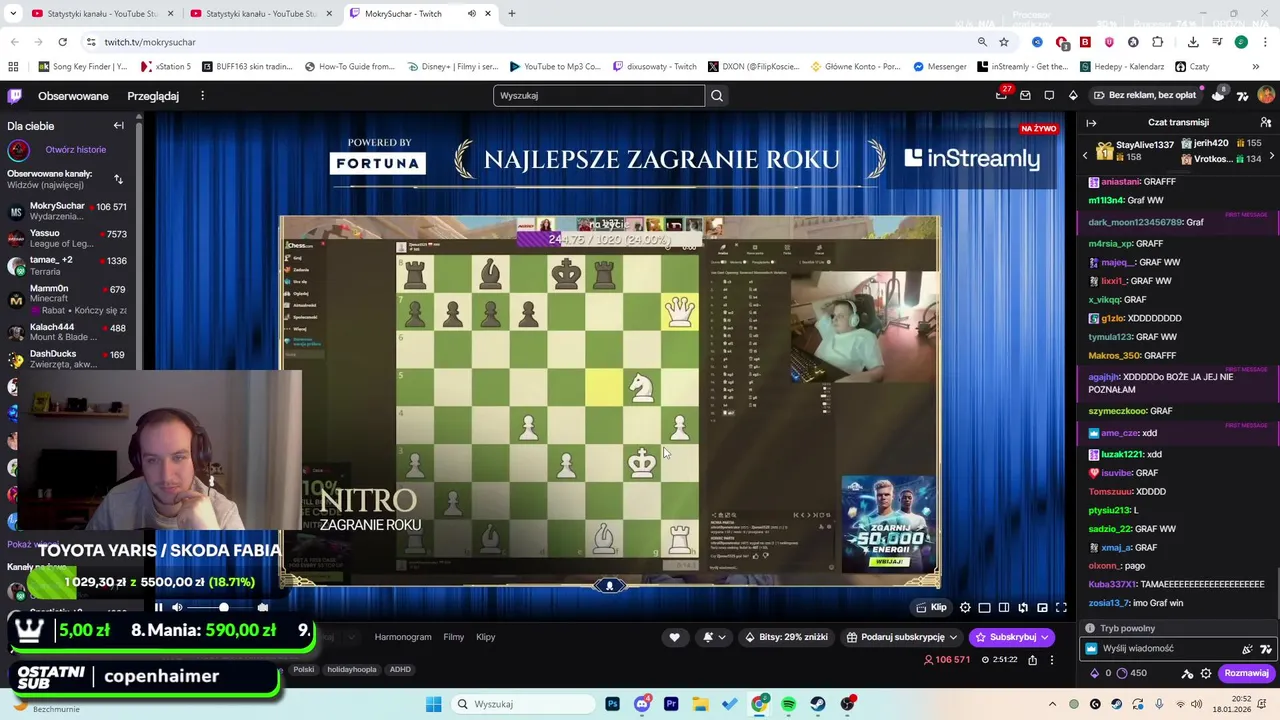Collapse the chat panel arrow
This screenshot has height=720, width=1280.
pos(1091,123)
